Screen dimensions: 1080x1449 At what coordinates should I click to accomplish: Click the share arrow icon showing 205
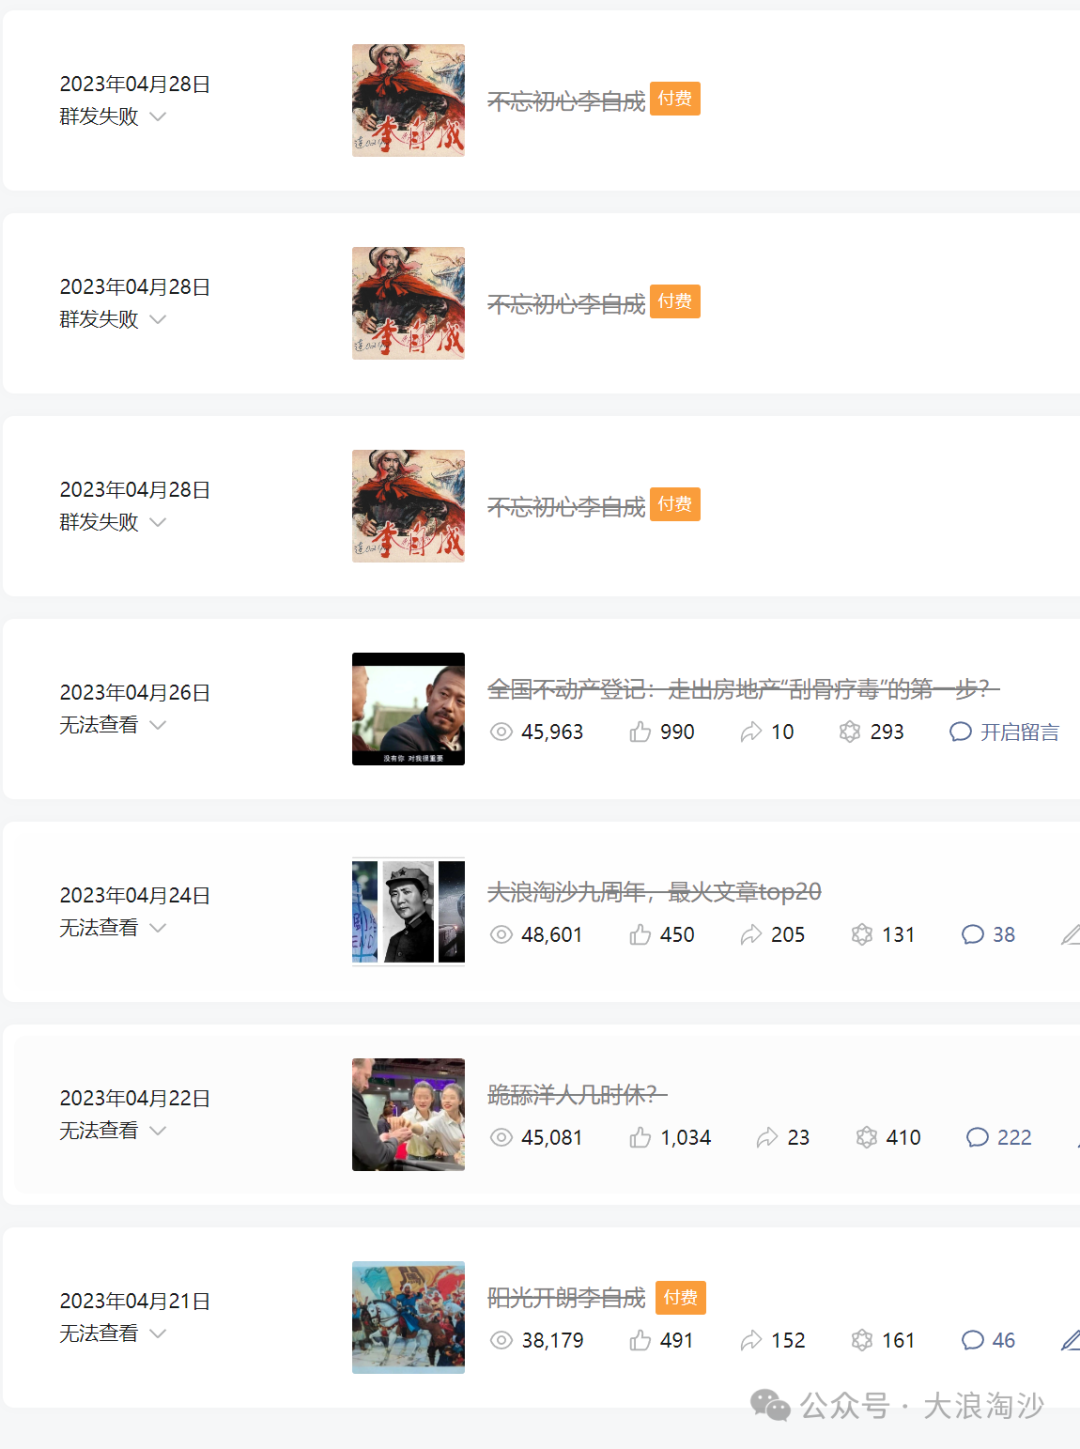[x=751, y=935]
